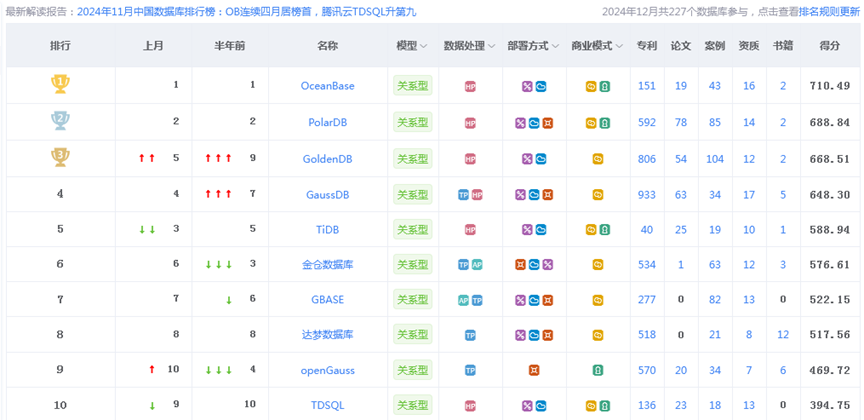Open the openGauss database link
Viewport: 864px width, 420px height.
328,370
